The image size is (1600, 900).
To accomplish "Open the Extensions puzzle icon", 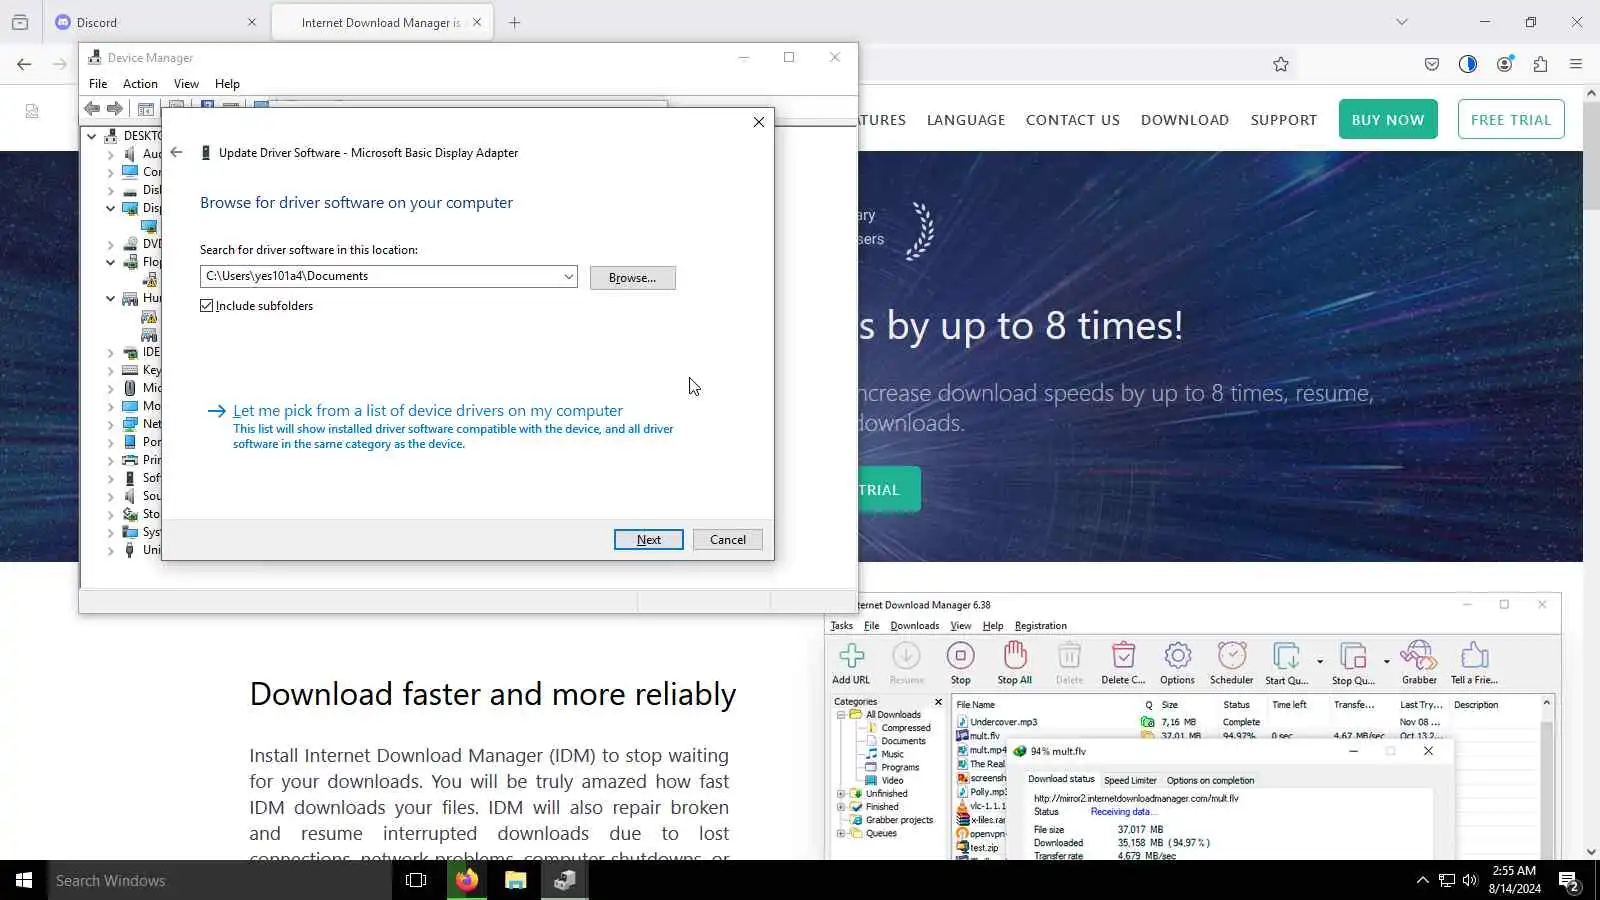I will tap(1540, 64).
